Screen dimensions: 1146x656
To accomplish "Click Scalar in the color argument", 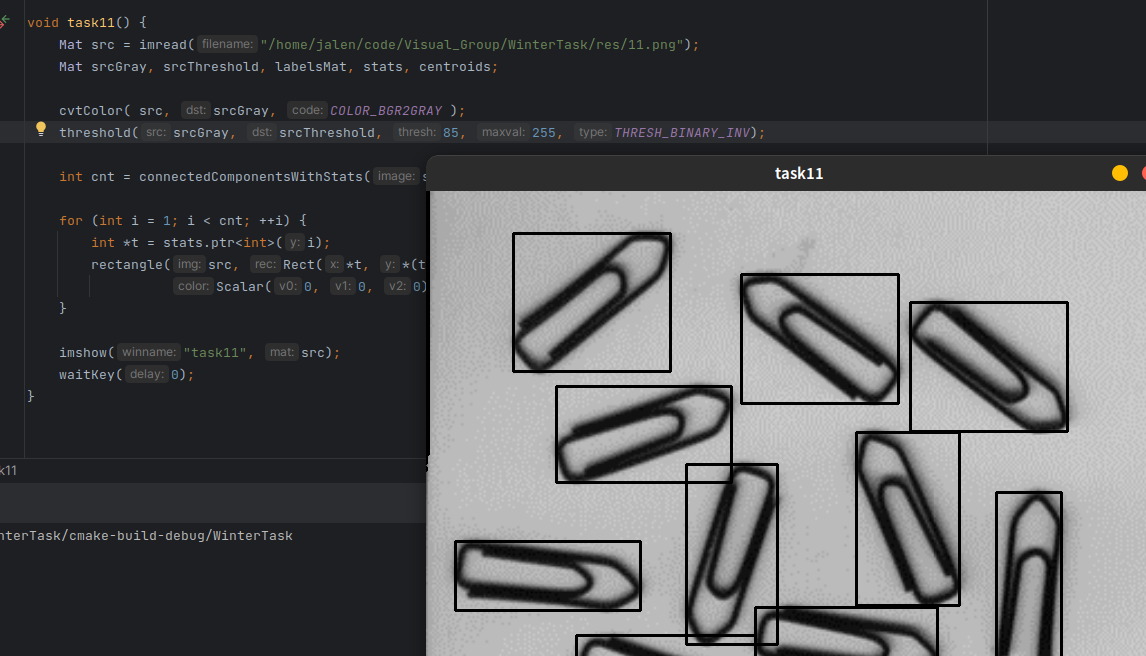I will point(240,286).
